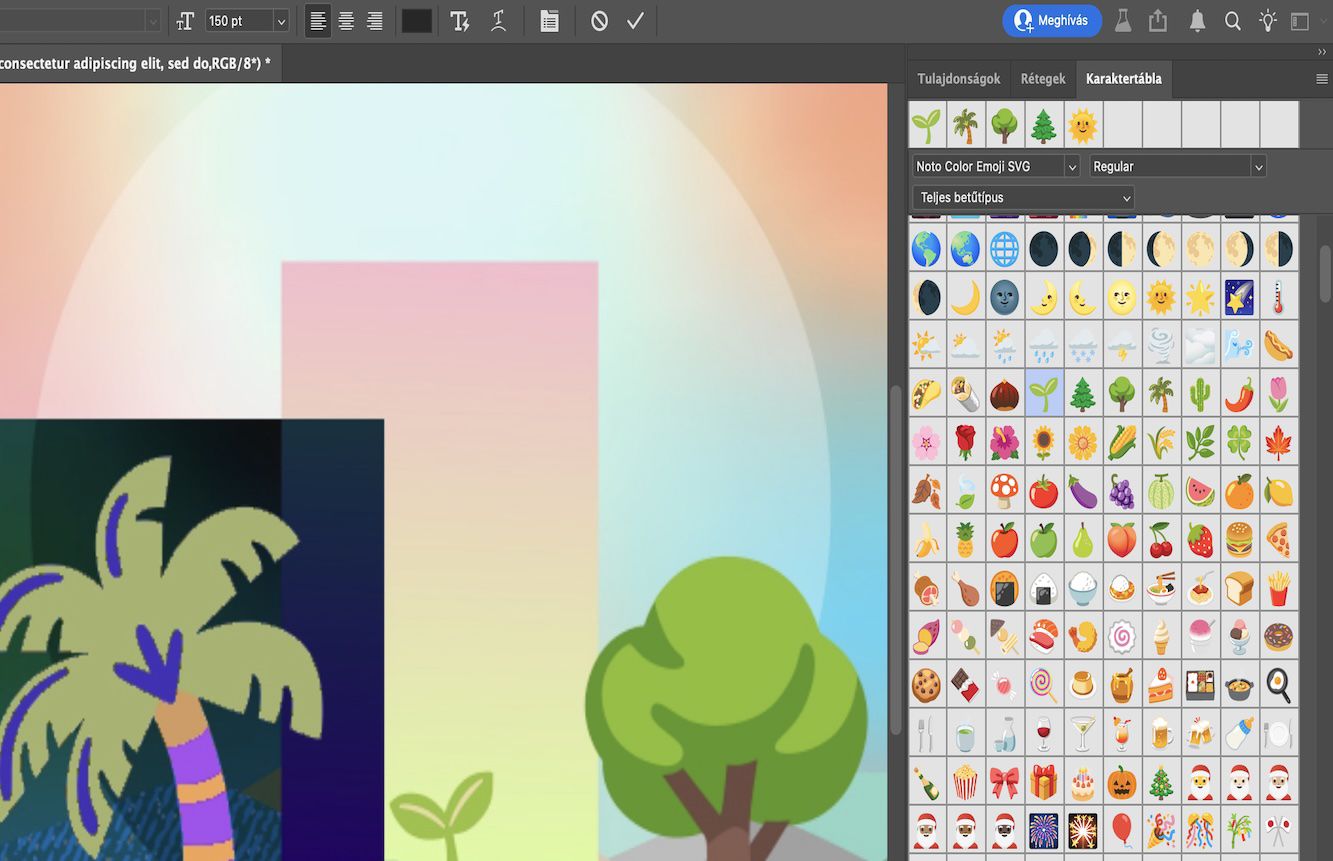The image size is (1333, 861).
Task: Insert the watermelon slice glyph
Action: (1200, 491)
